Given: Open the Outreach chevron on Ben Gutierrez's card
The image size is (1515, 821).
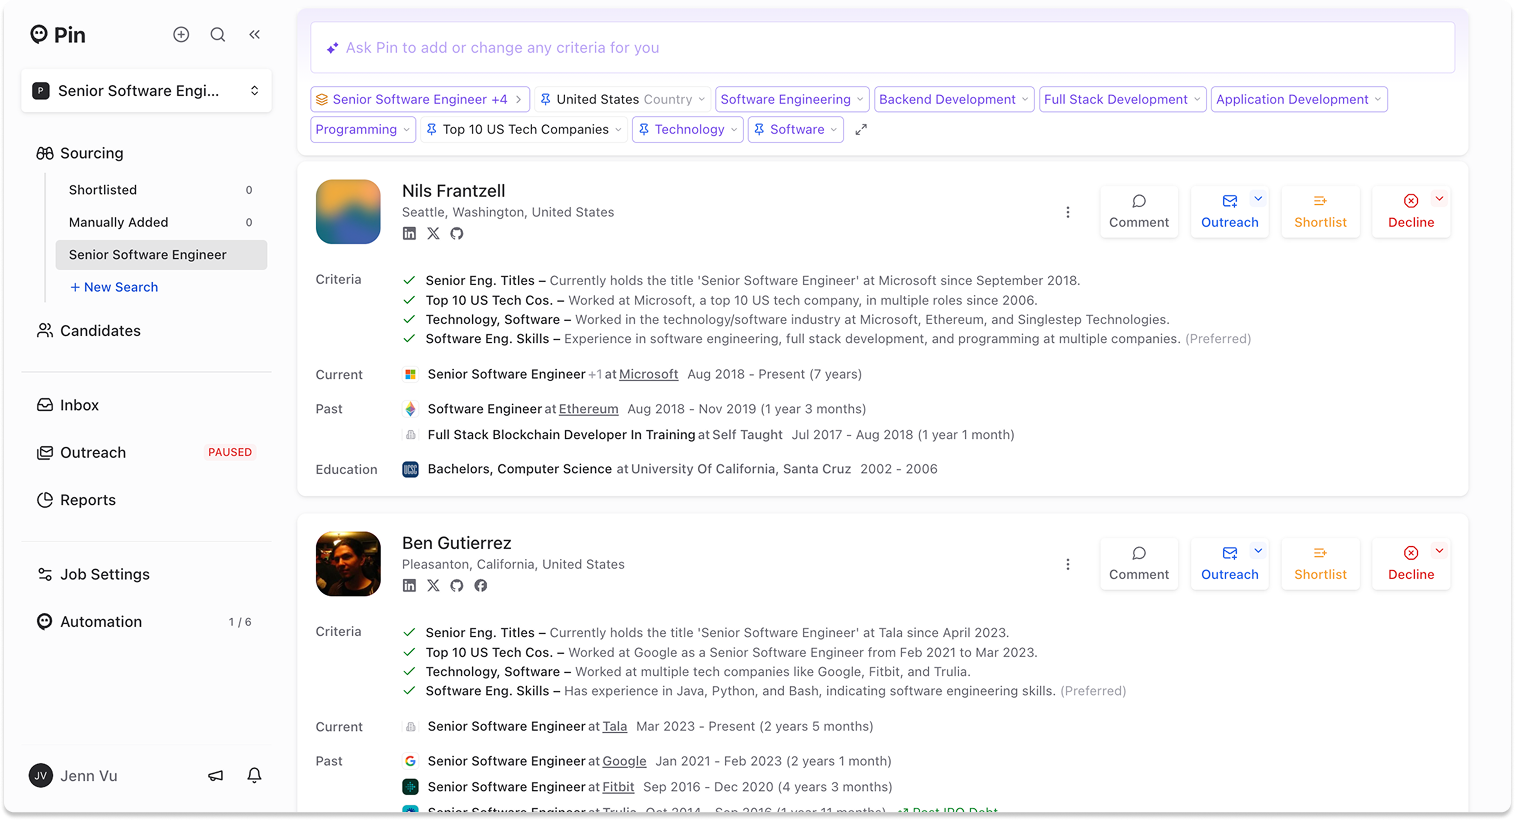Looking at the screenshot, I should (1258, 550).
